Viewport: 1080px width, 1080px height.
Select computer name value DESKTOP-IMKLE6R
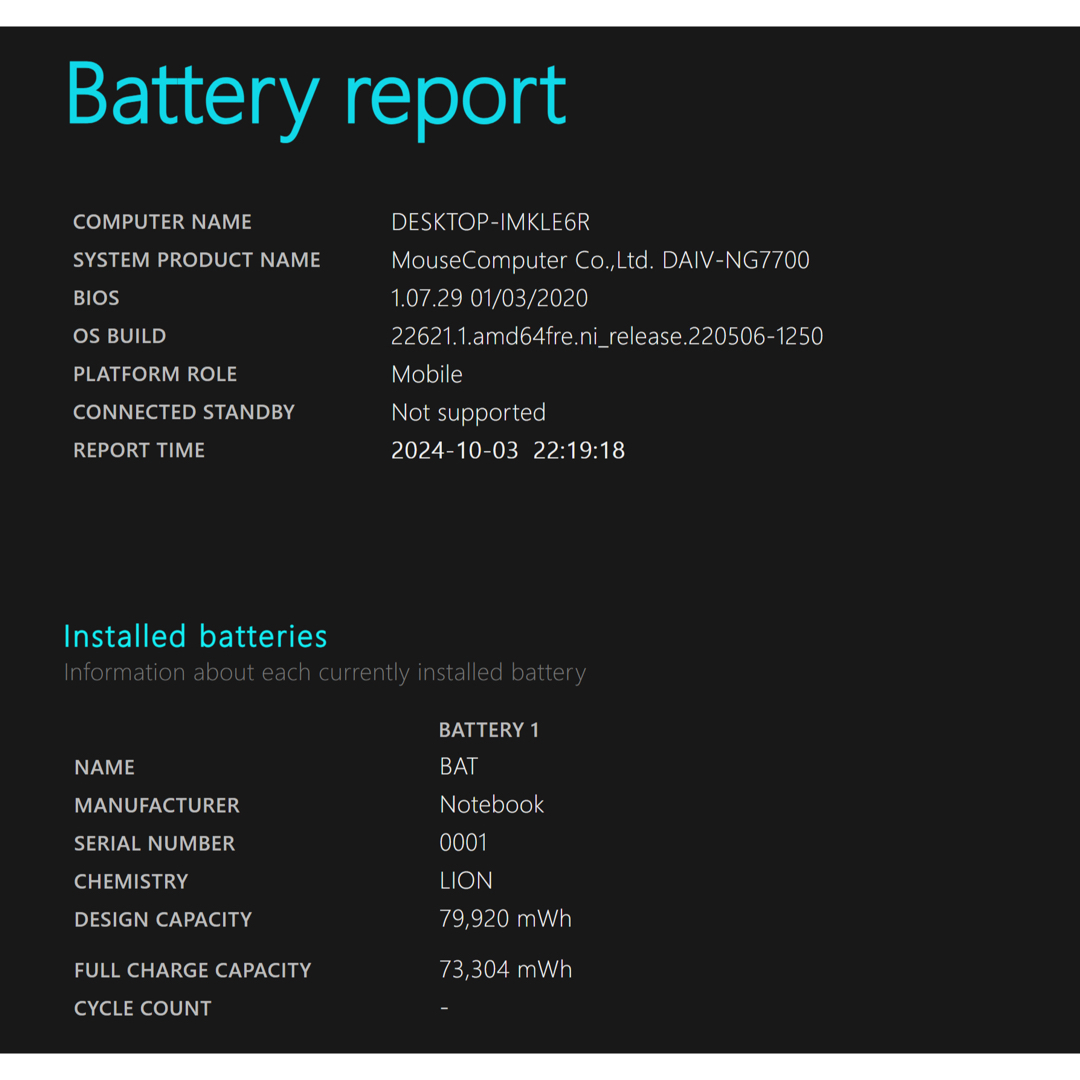click(490, 222)
